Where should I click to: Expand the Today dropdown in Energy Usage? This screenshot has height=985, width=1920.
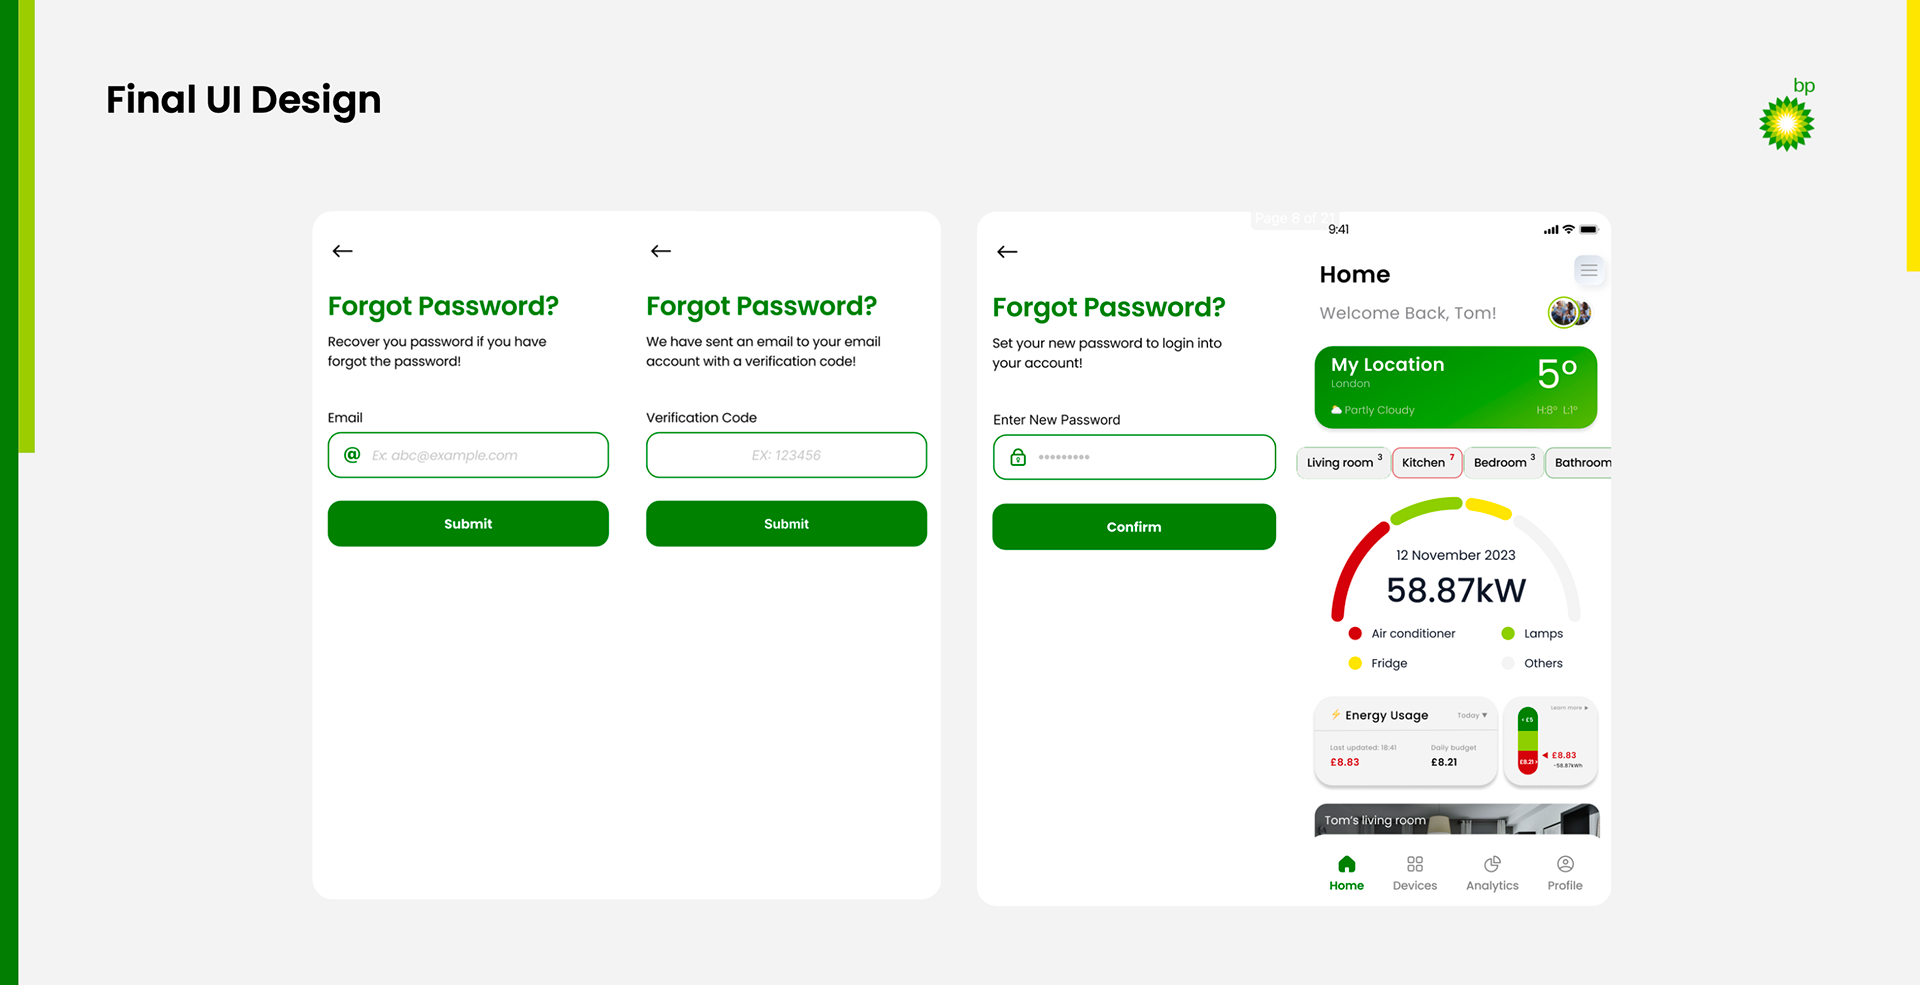coord(1472,715)
